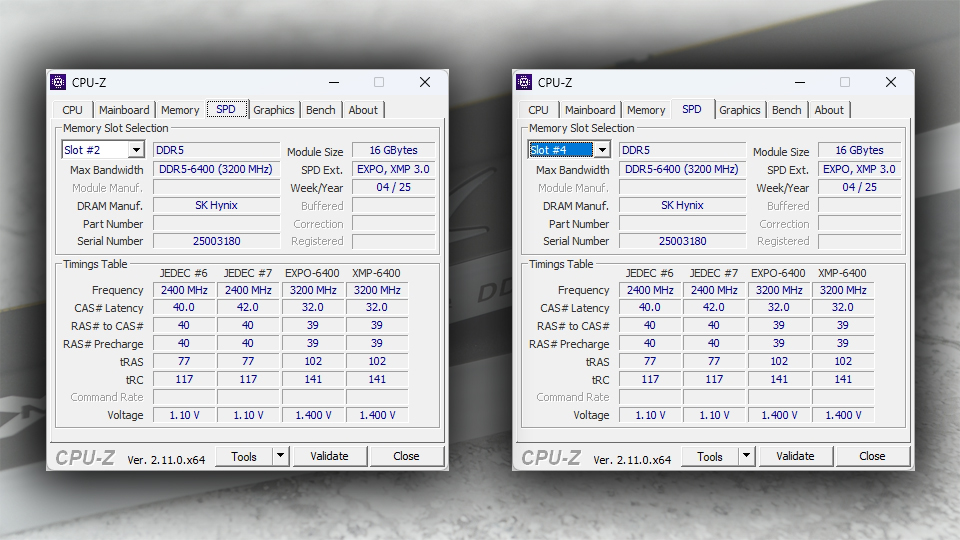Click JEDEC #6 CAS Latency 40.0 in right window
This screenshot has width=960, height=540.
(650, 307)
